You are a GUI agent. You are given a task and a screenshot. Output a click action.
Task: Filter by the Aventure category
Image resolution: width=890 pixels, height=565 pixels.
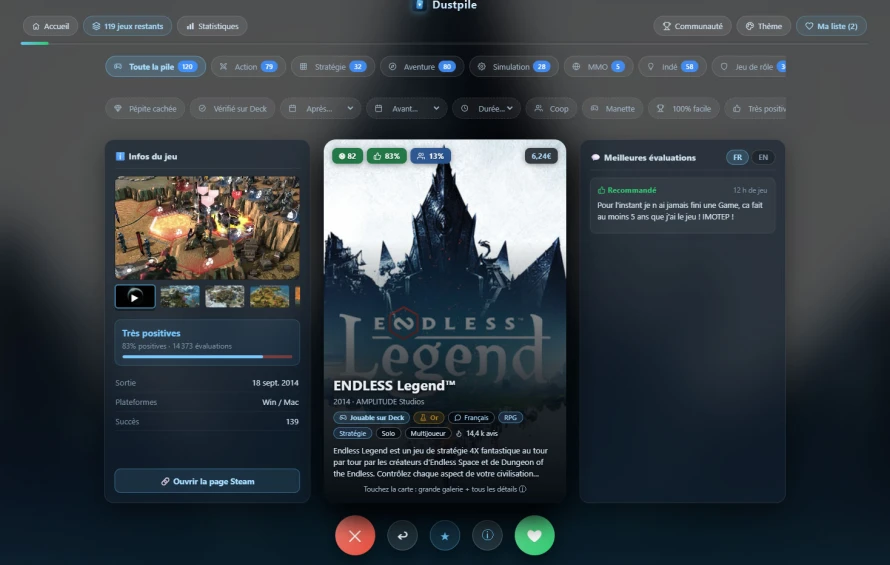click(422, 66)
